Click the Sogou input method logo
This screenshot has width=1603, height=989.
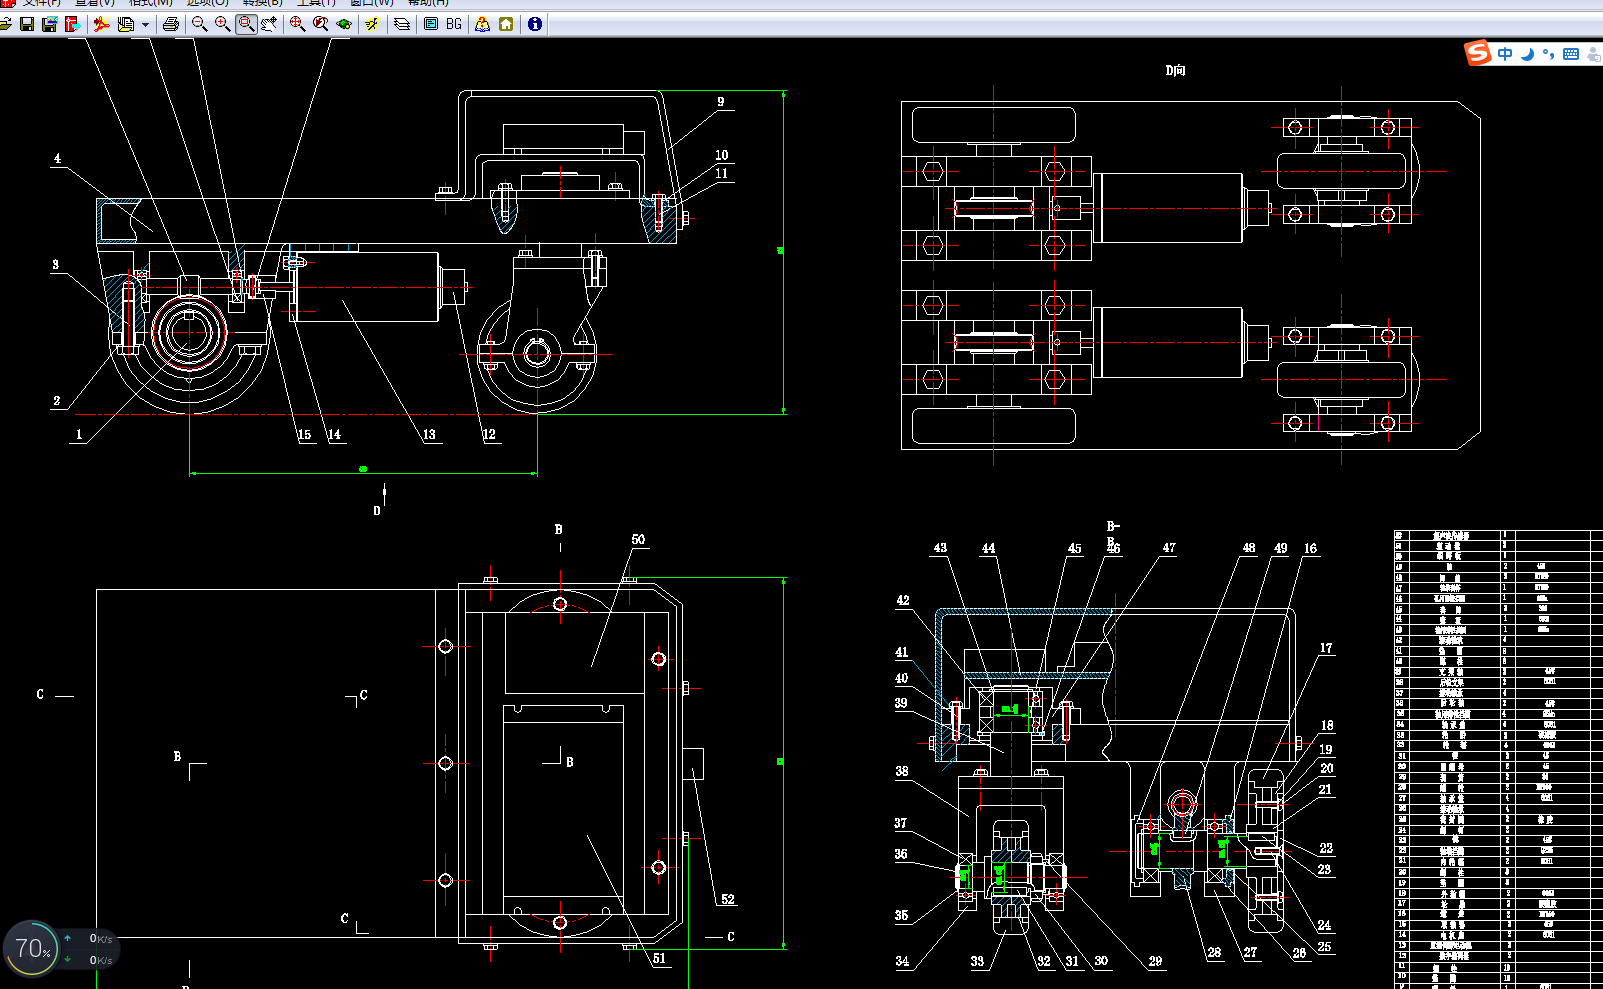coord(1478,53)
